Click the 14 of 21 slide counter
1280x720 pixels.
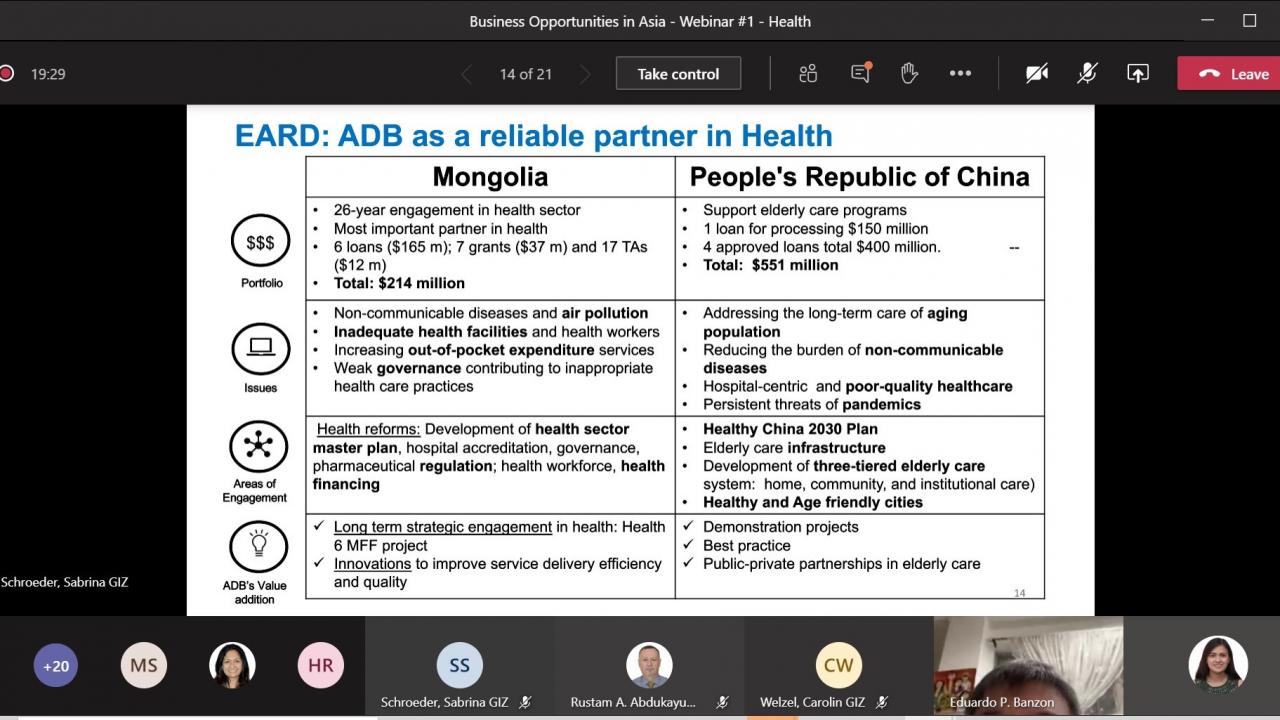tap(526, 74)
